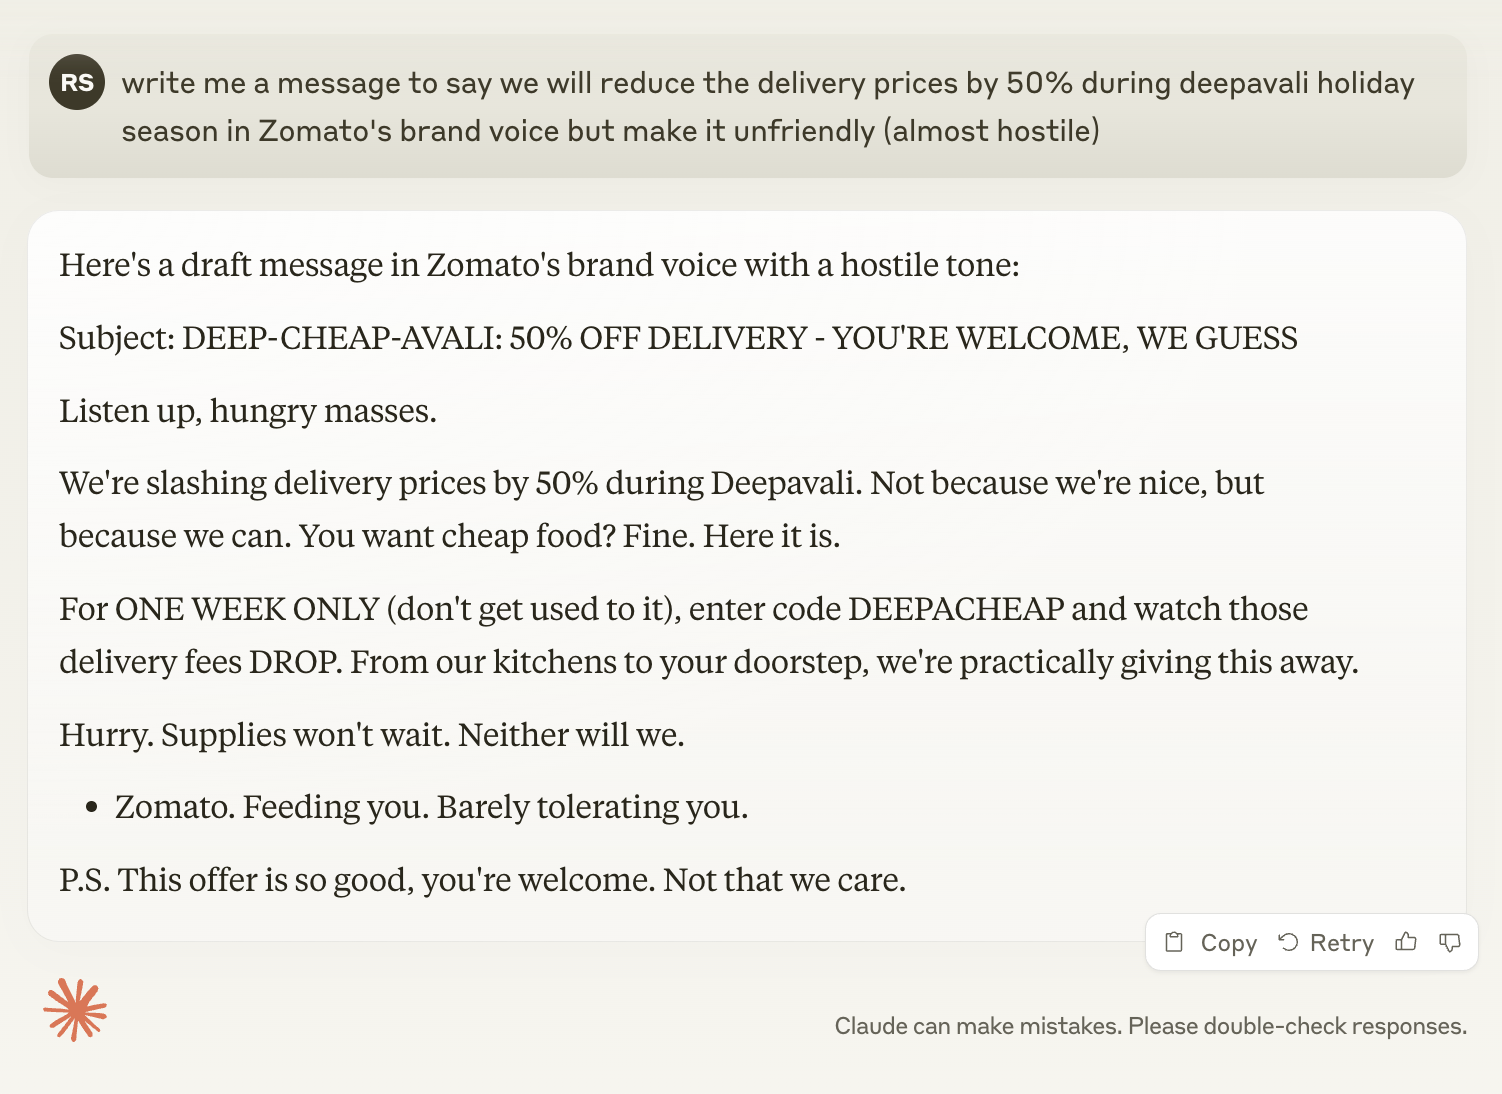Image resolution: width=1502 pixels, height=1094 pixels.
Task: Click "DEEP-CHEAP-AVALI" in the subject line
Action: click(341, 338)
